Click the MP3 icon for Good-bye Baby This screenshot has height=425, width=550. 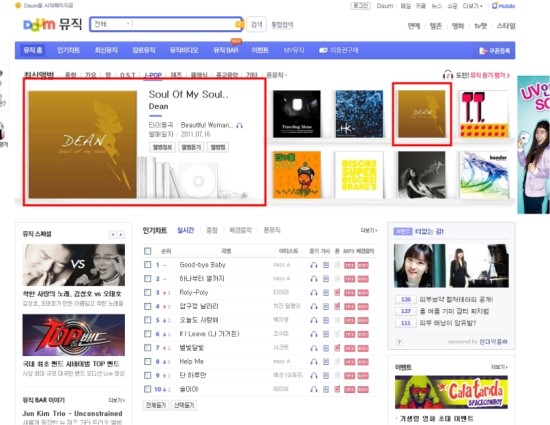(349, 265)
